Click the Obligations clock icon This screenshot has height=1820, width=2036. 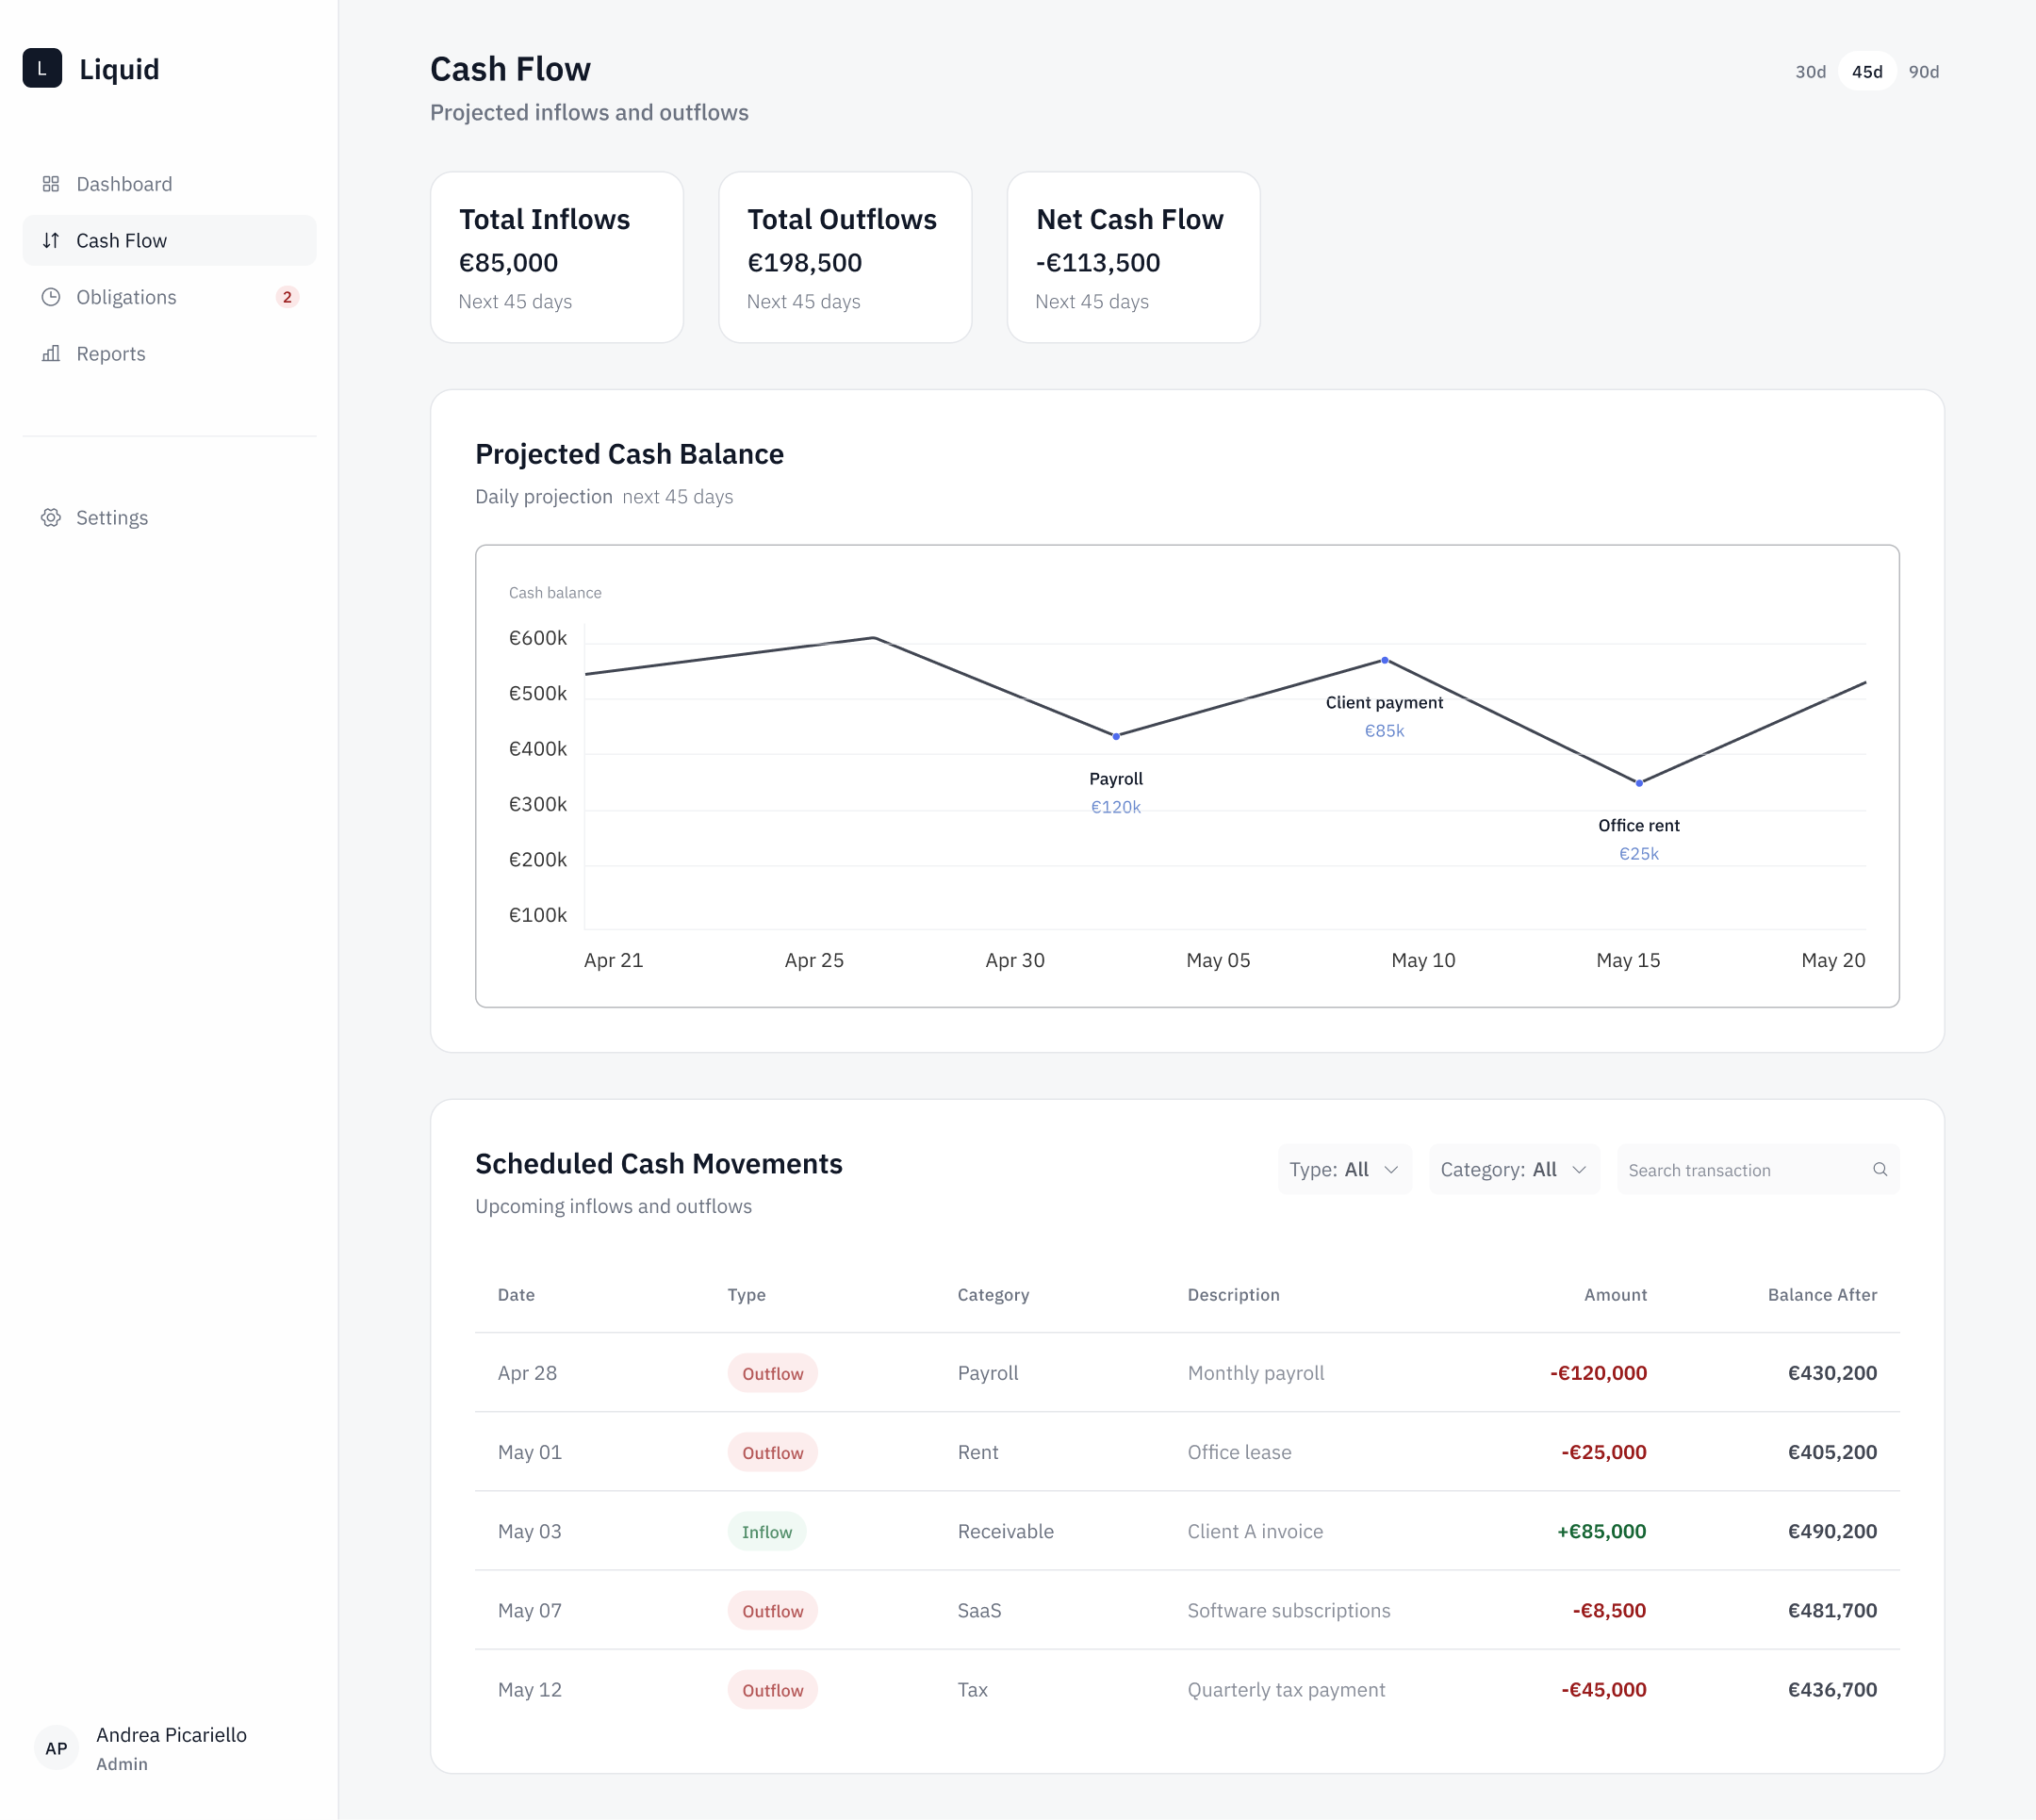point(51,297)
